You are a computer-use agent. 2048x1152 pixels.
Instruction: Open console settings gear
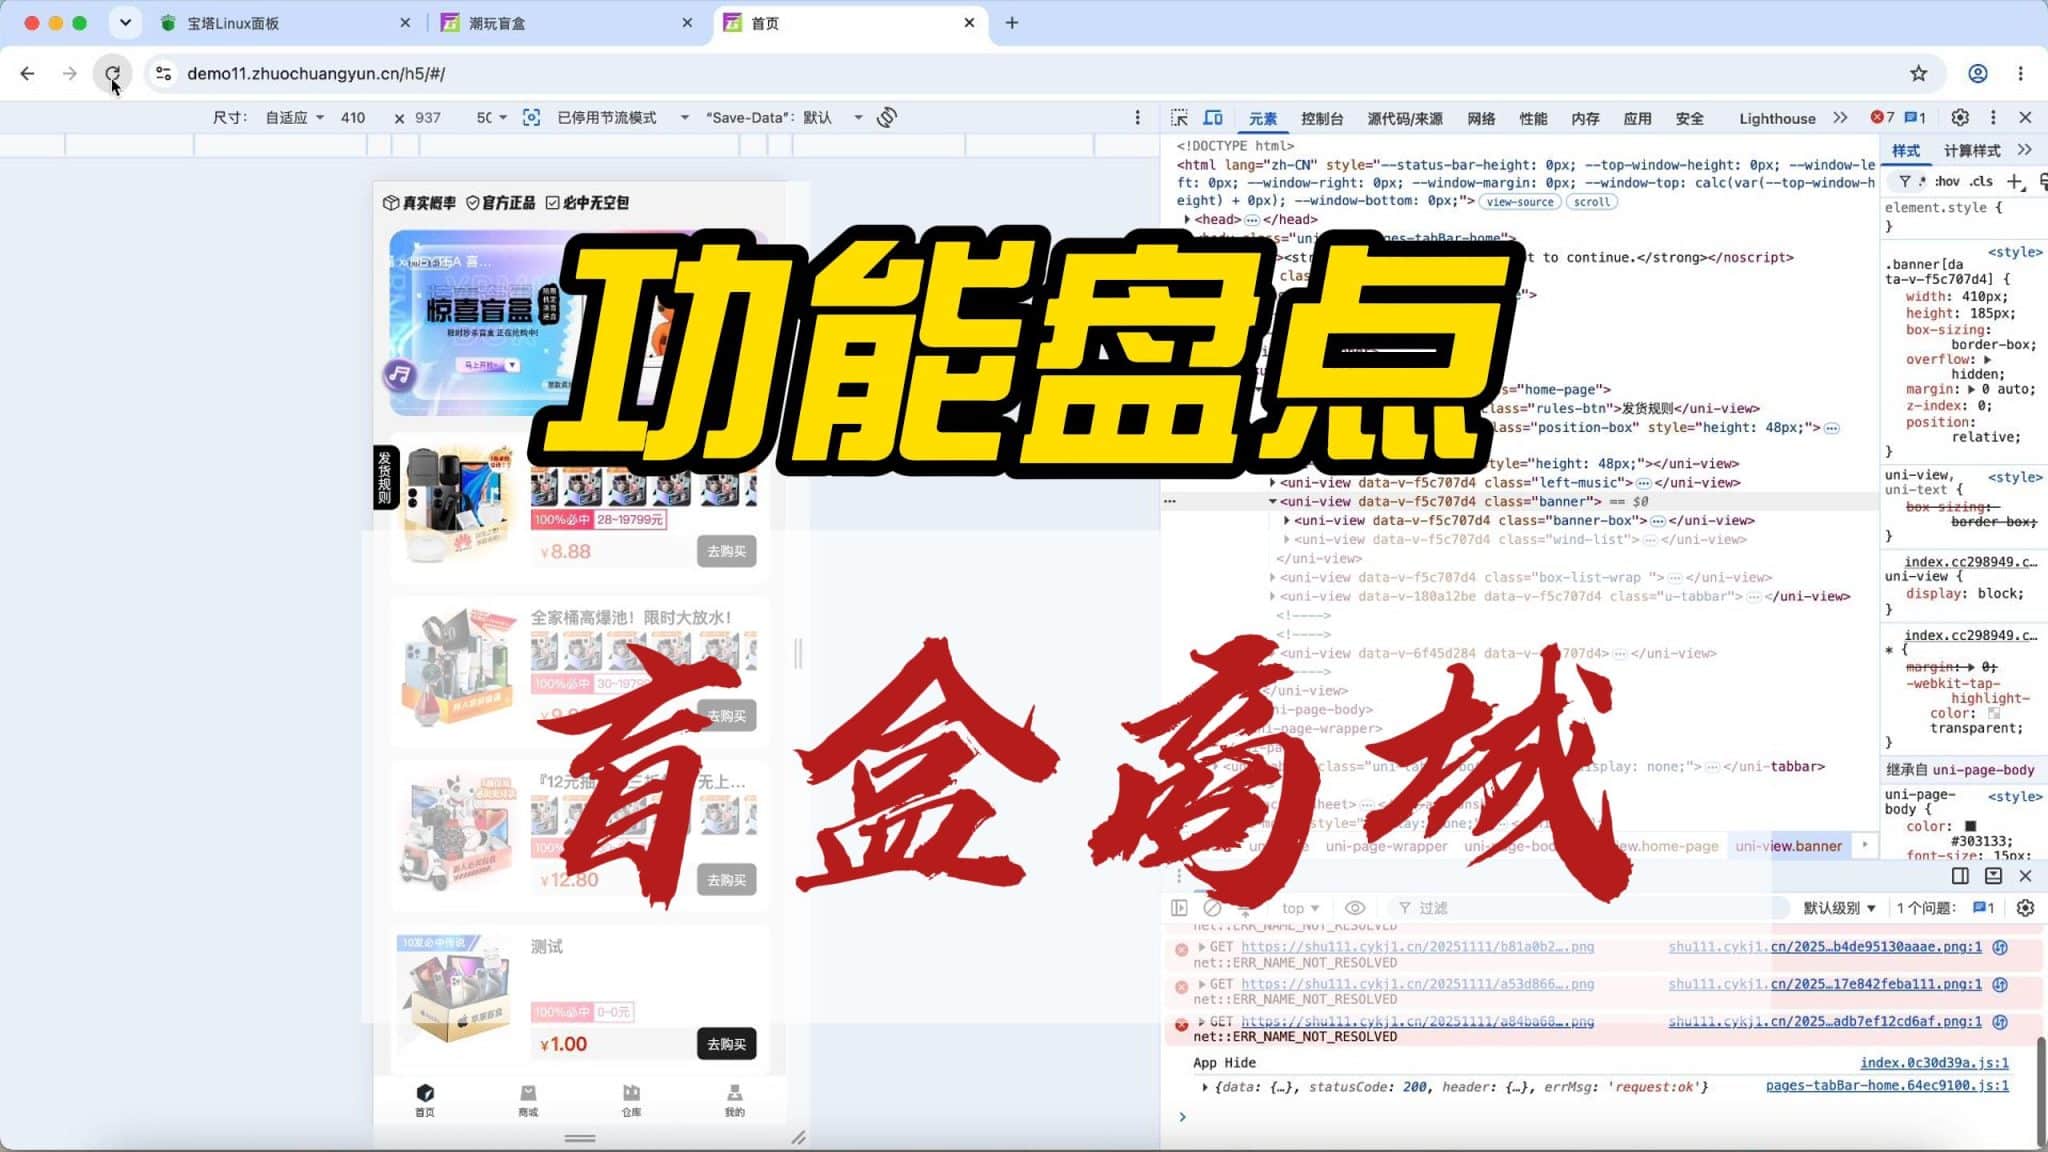[2025, 908]
